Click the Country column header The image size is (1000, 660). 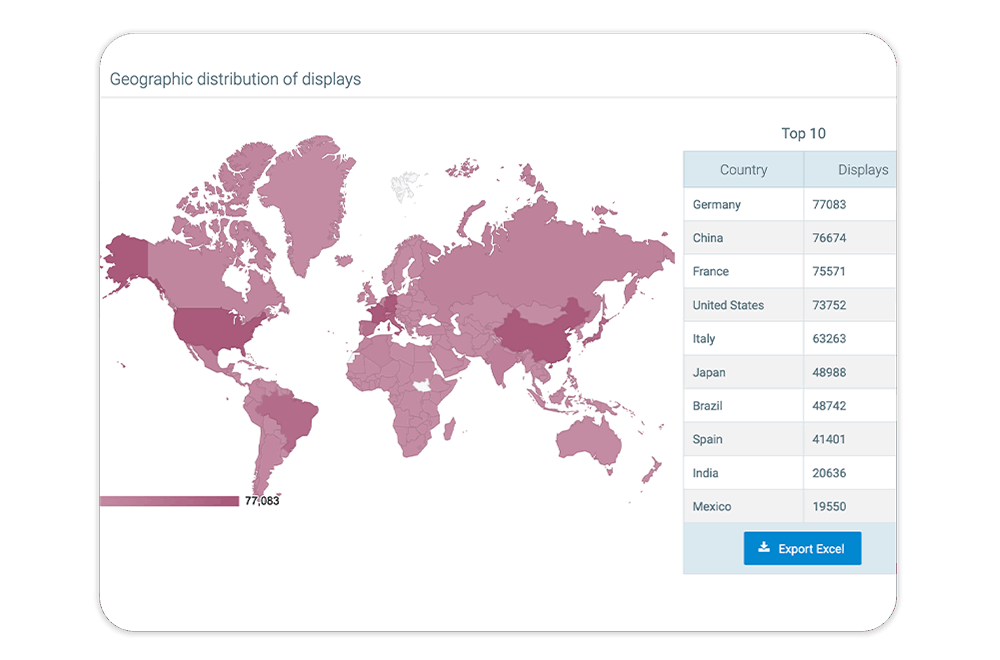pos(743,170)
